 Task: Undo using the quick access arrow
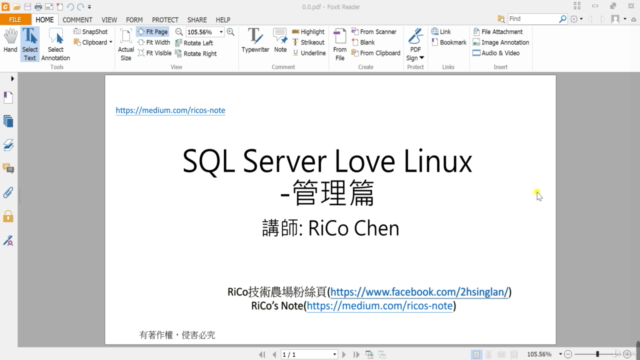click(x=70, y=7)
